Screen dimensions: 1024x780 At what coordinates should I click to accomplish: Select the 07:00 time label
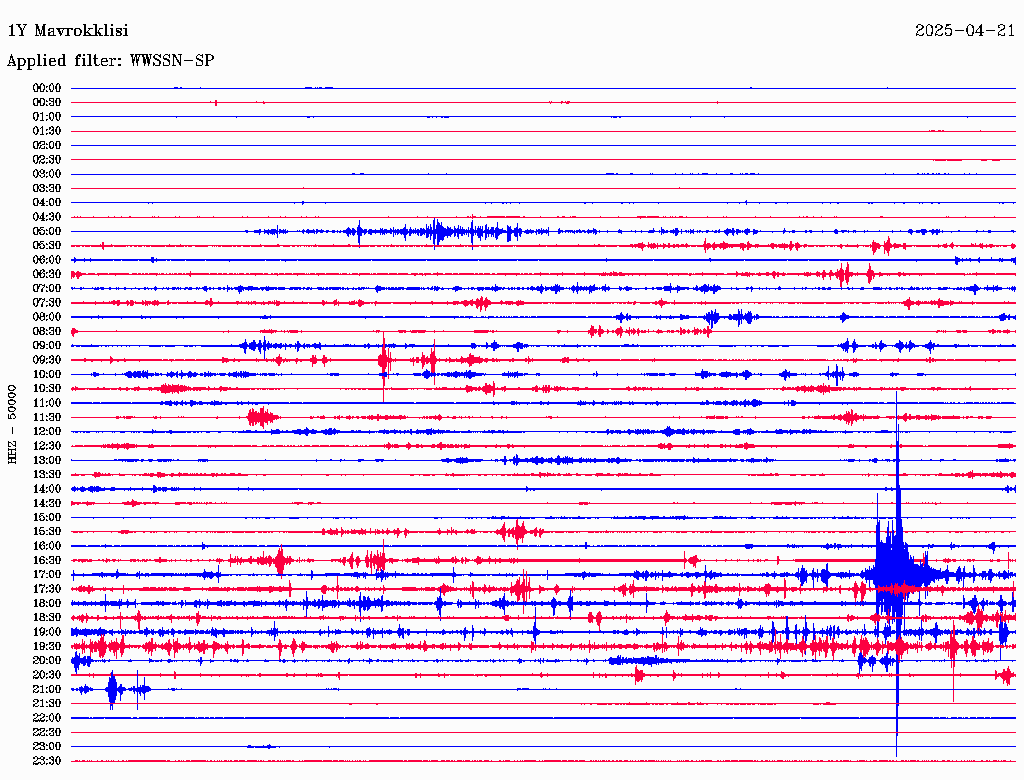pyautogui.click(x=47, y=289)
